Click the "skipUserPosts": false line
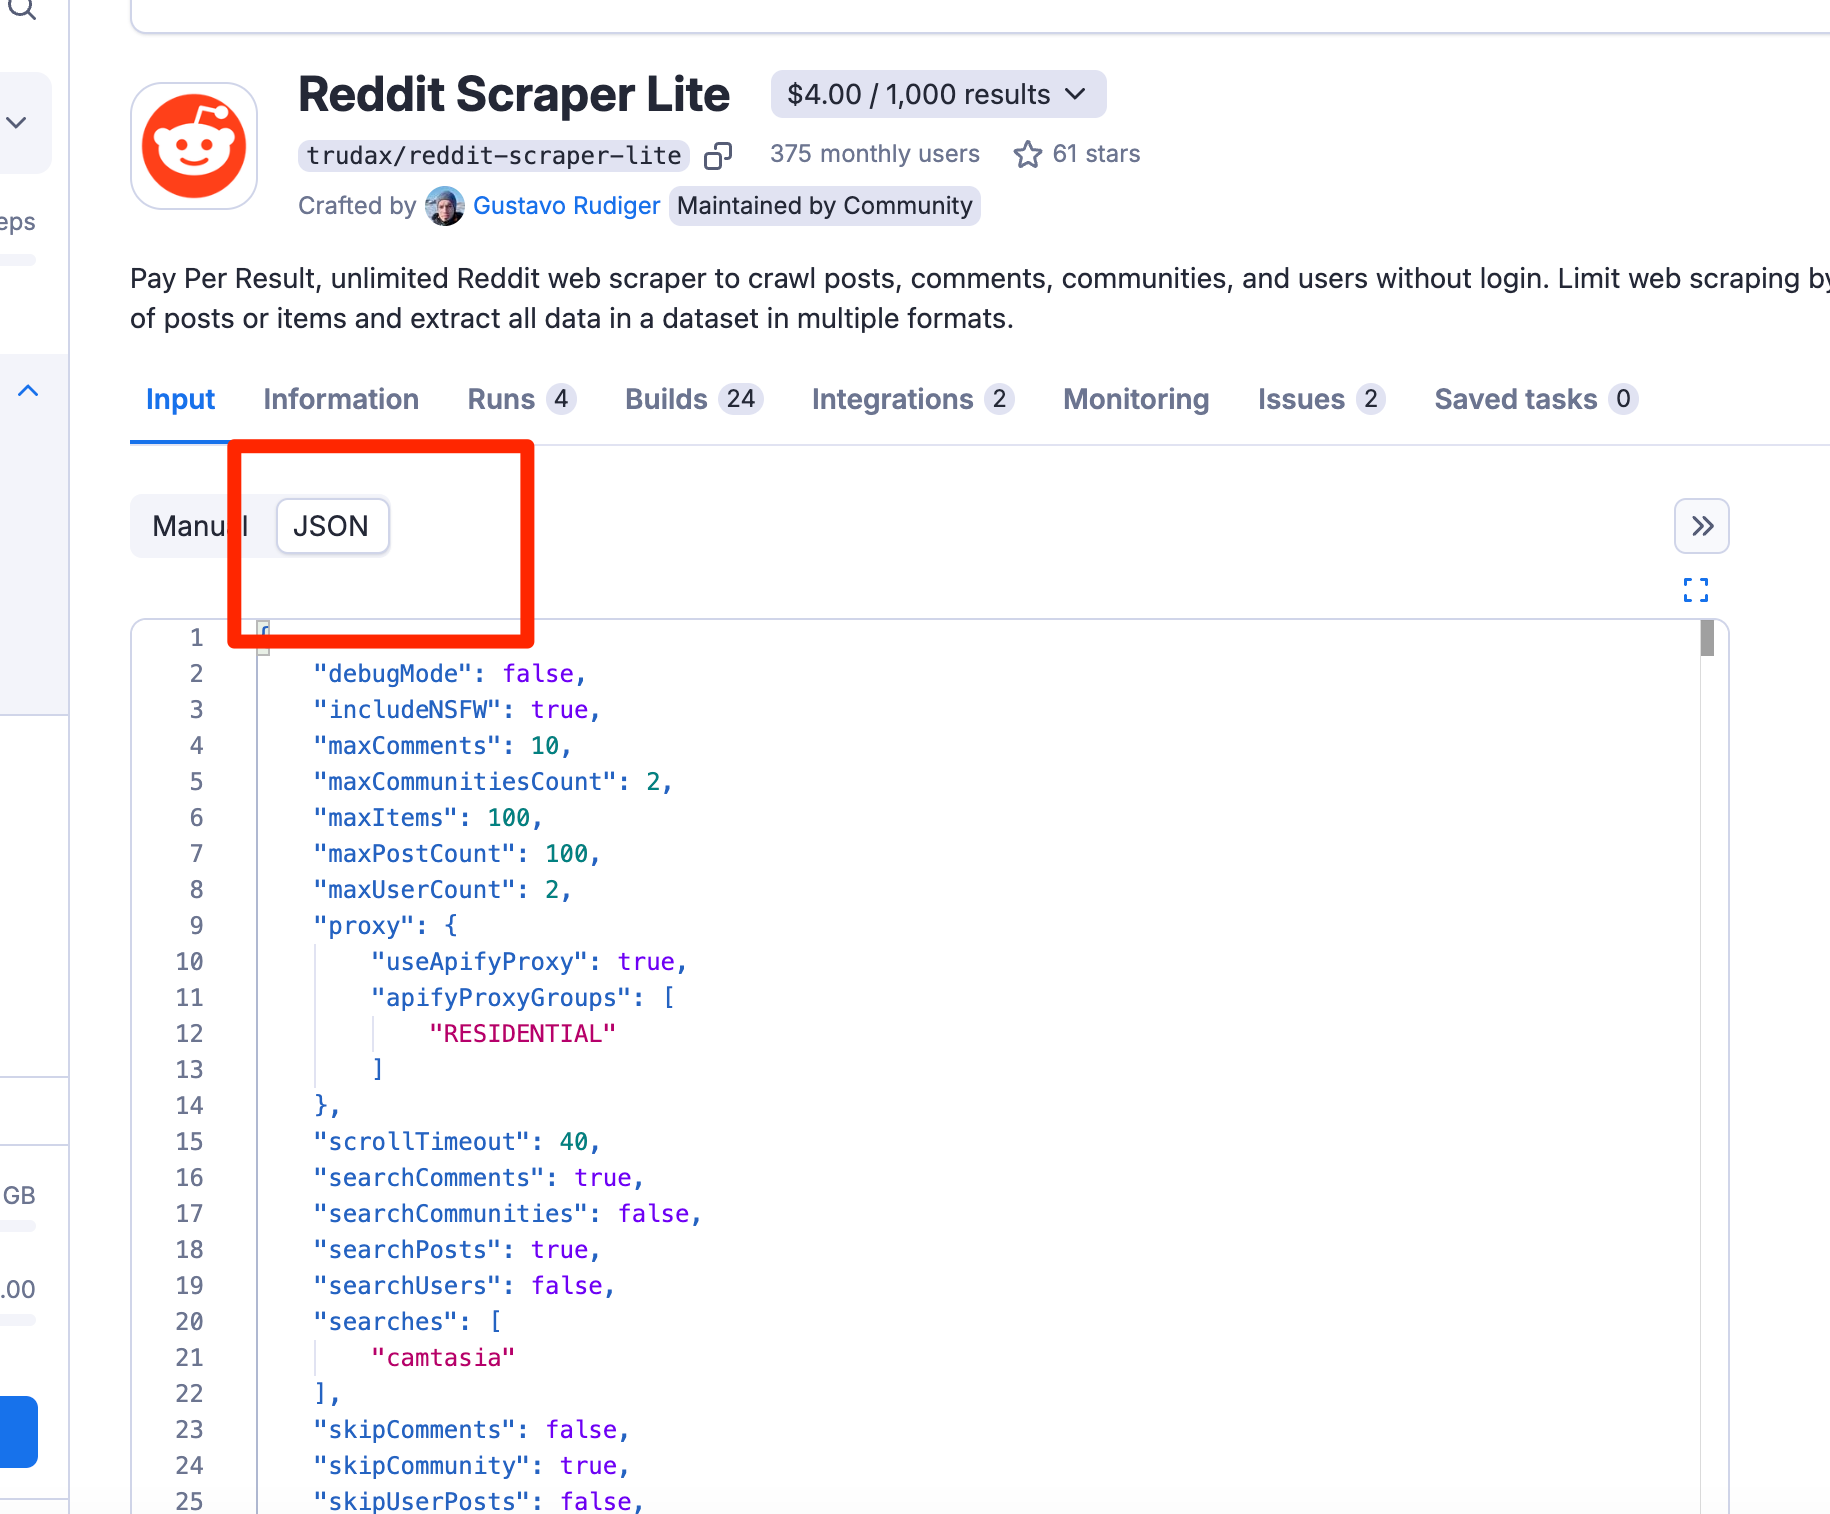The width and height of the screenshot is (1830, 1514). point(478,1501)
